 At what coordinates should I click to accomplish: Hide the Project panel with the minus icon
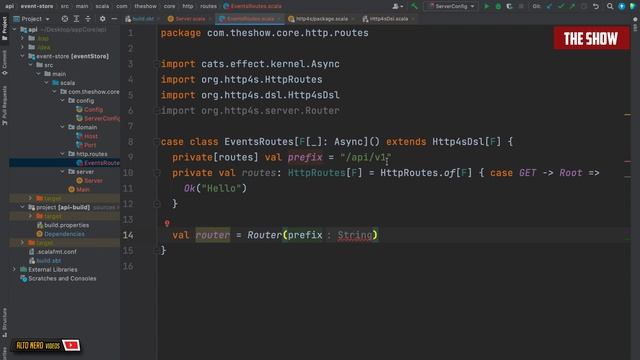click(x=114, y=19)
